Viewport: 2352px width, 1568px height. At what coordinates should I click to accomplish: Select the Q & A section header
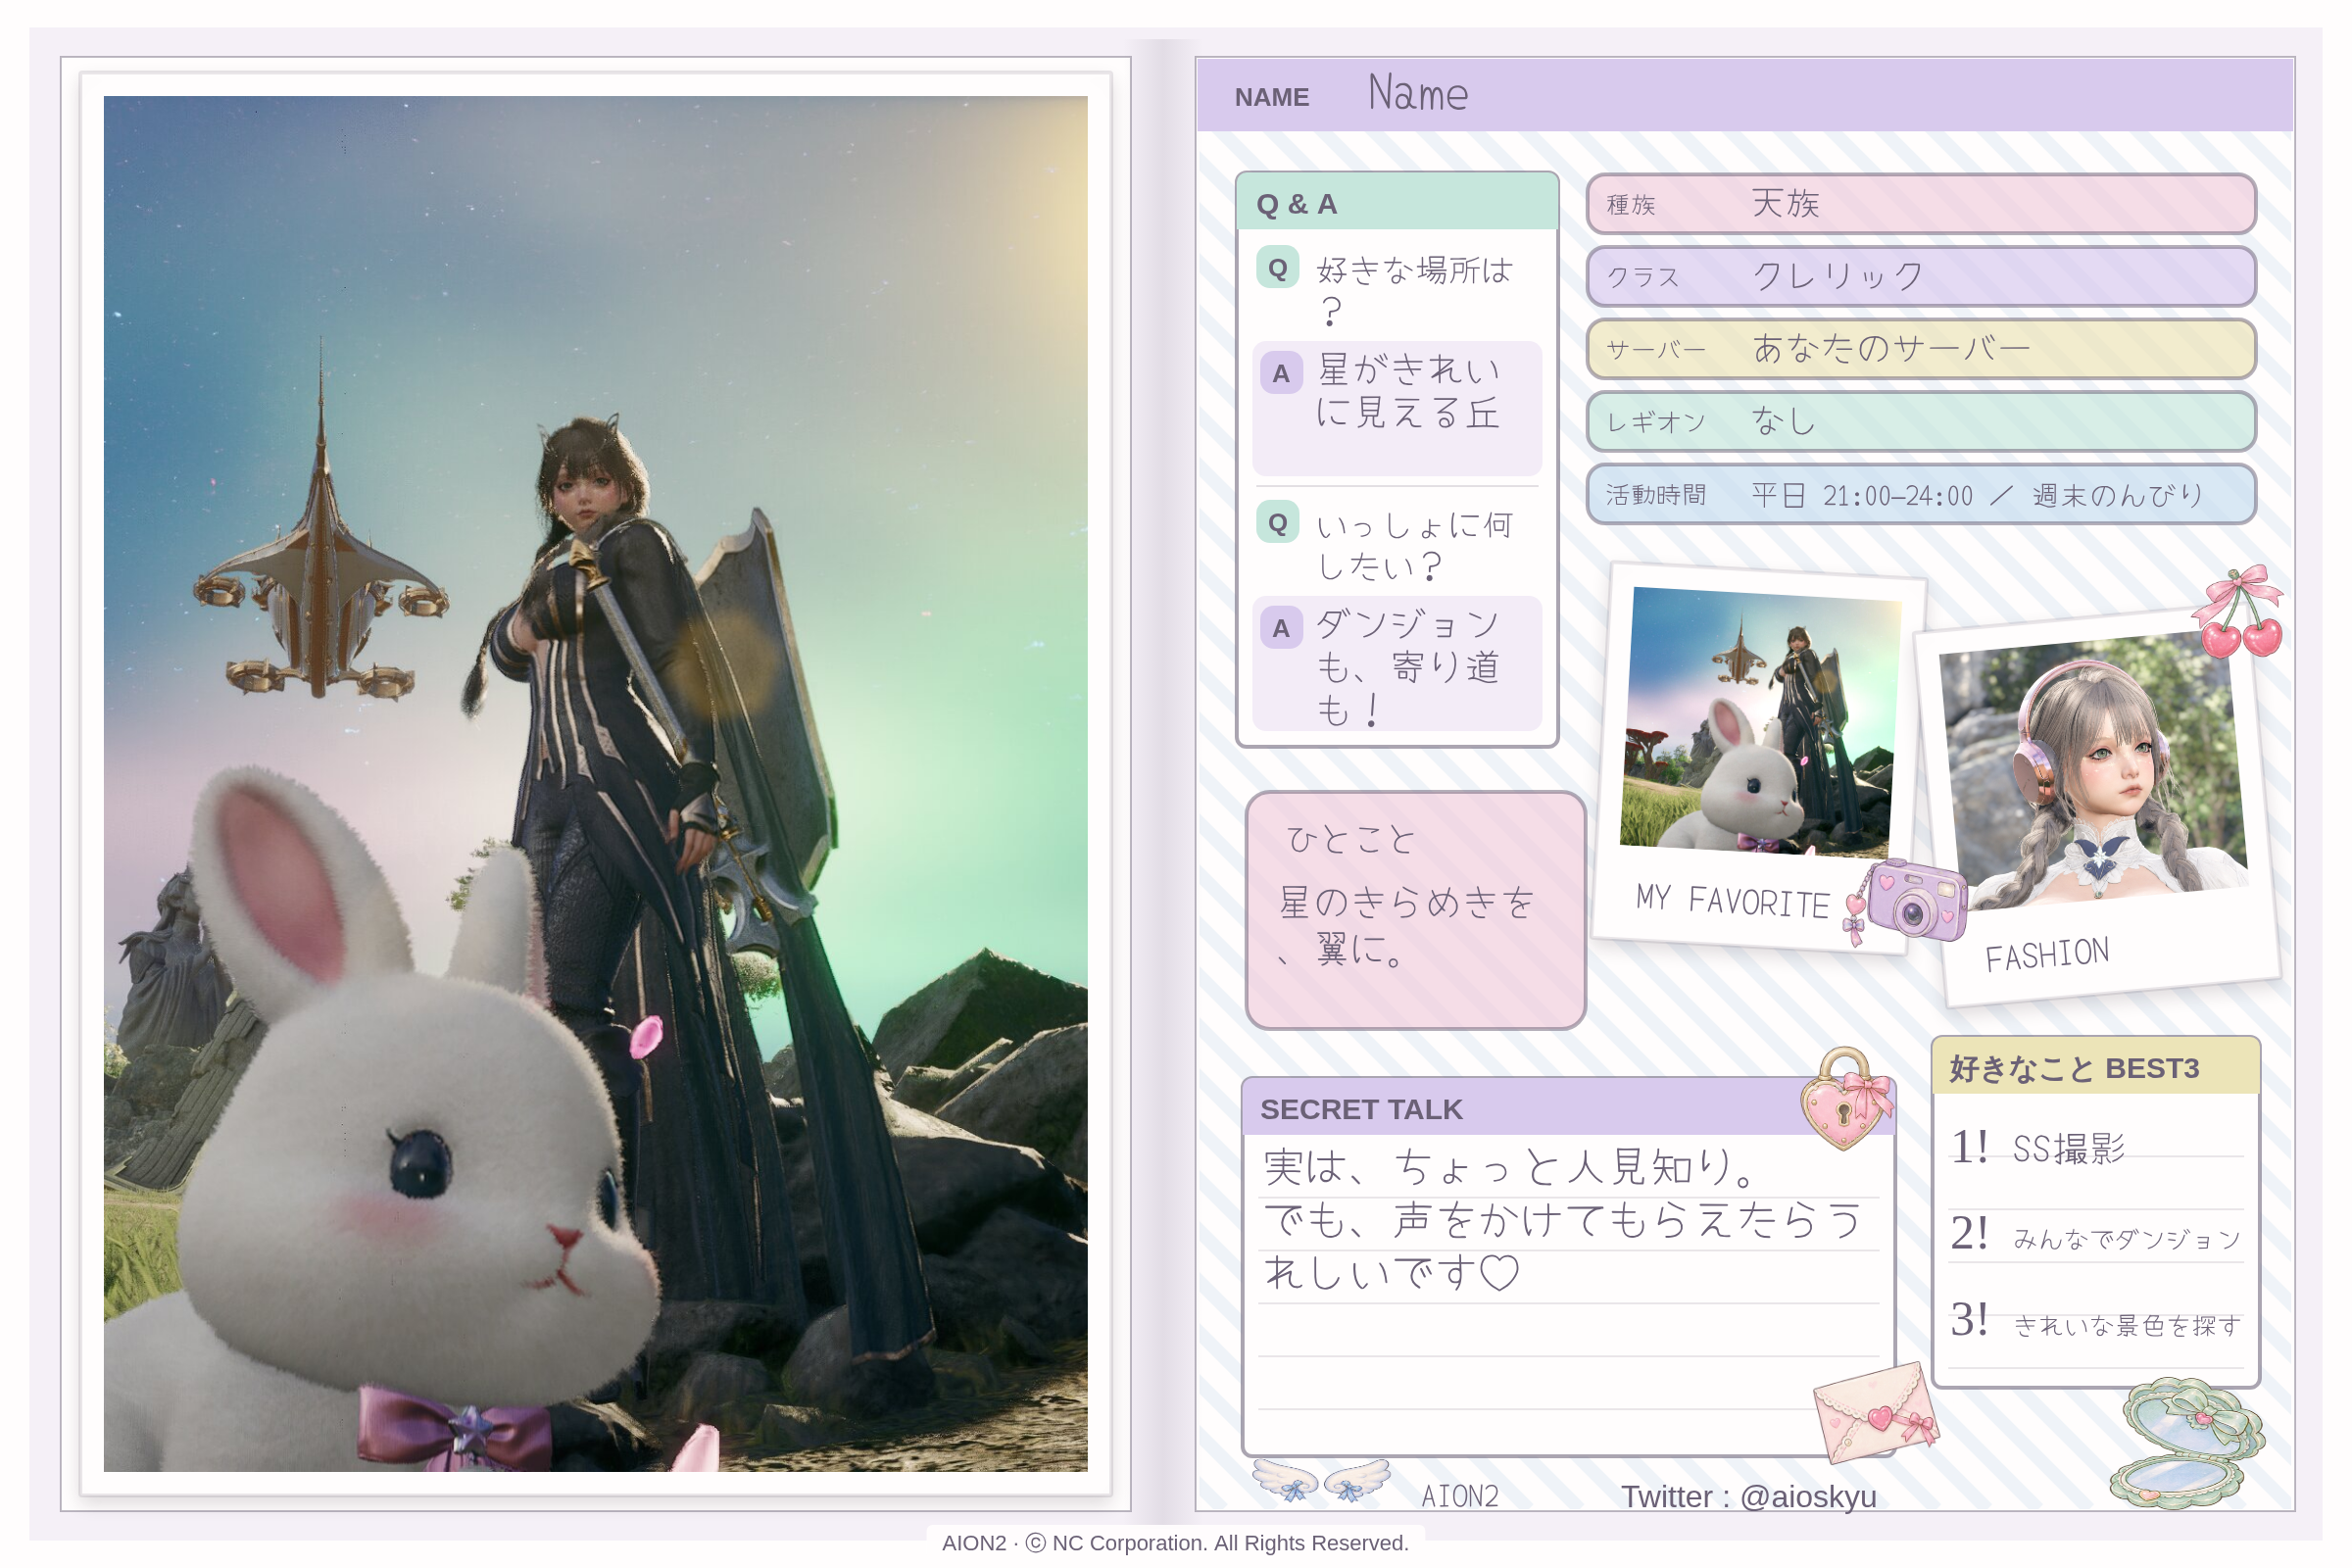[1397, 203]
